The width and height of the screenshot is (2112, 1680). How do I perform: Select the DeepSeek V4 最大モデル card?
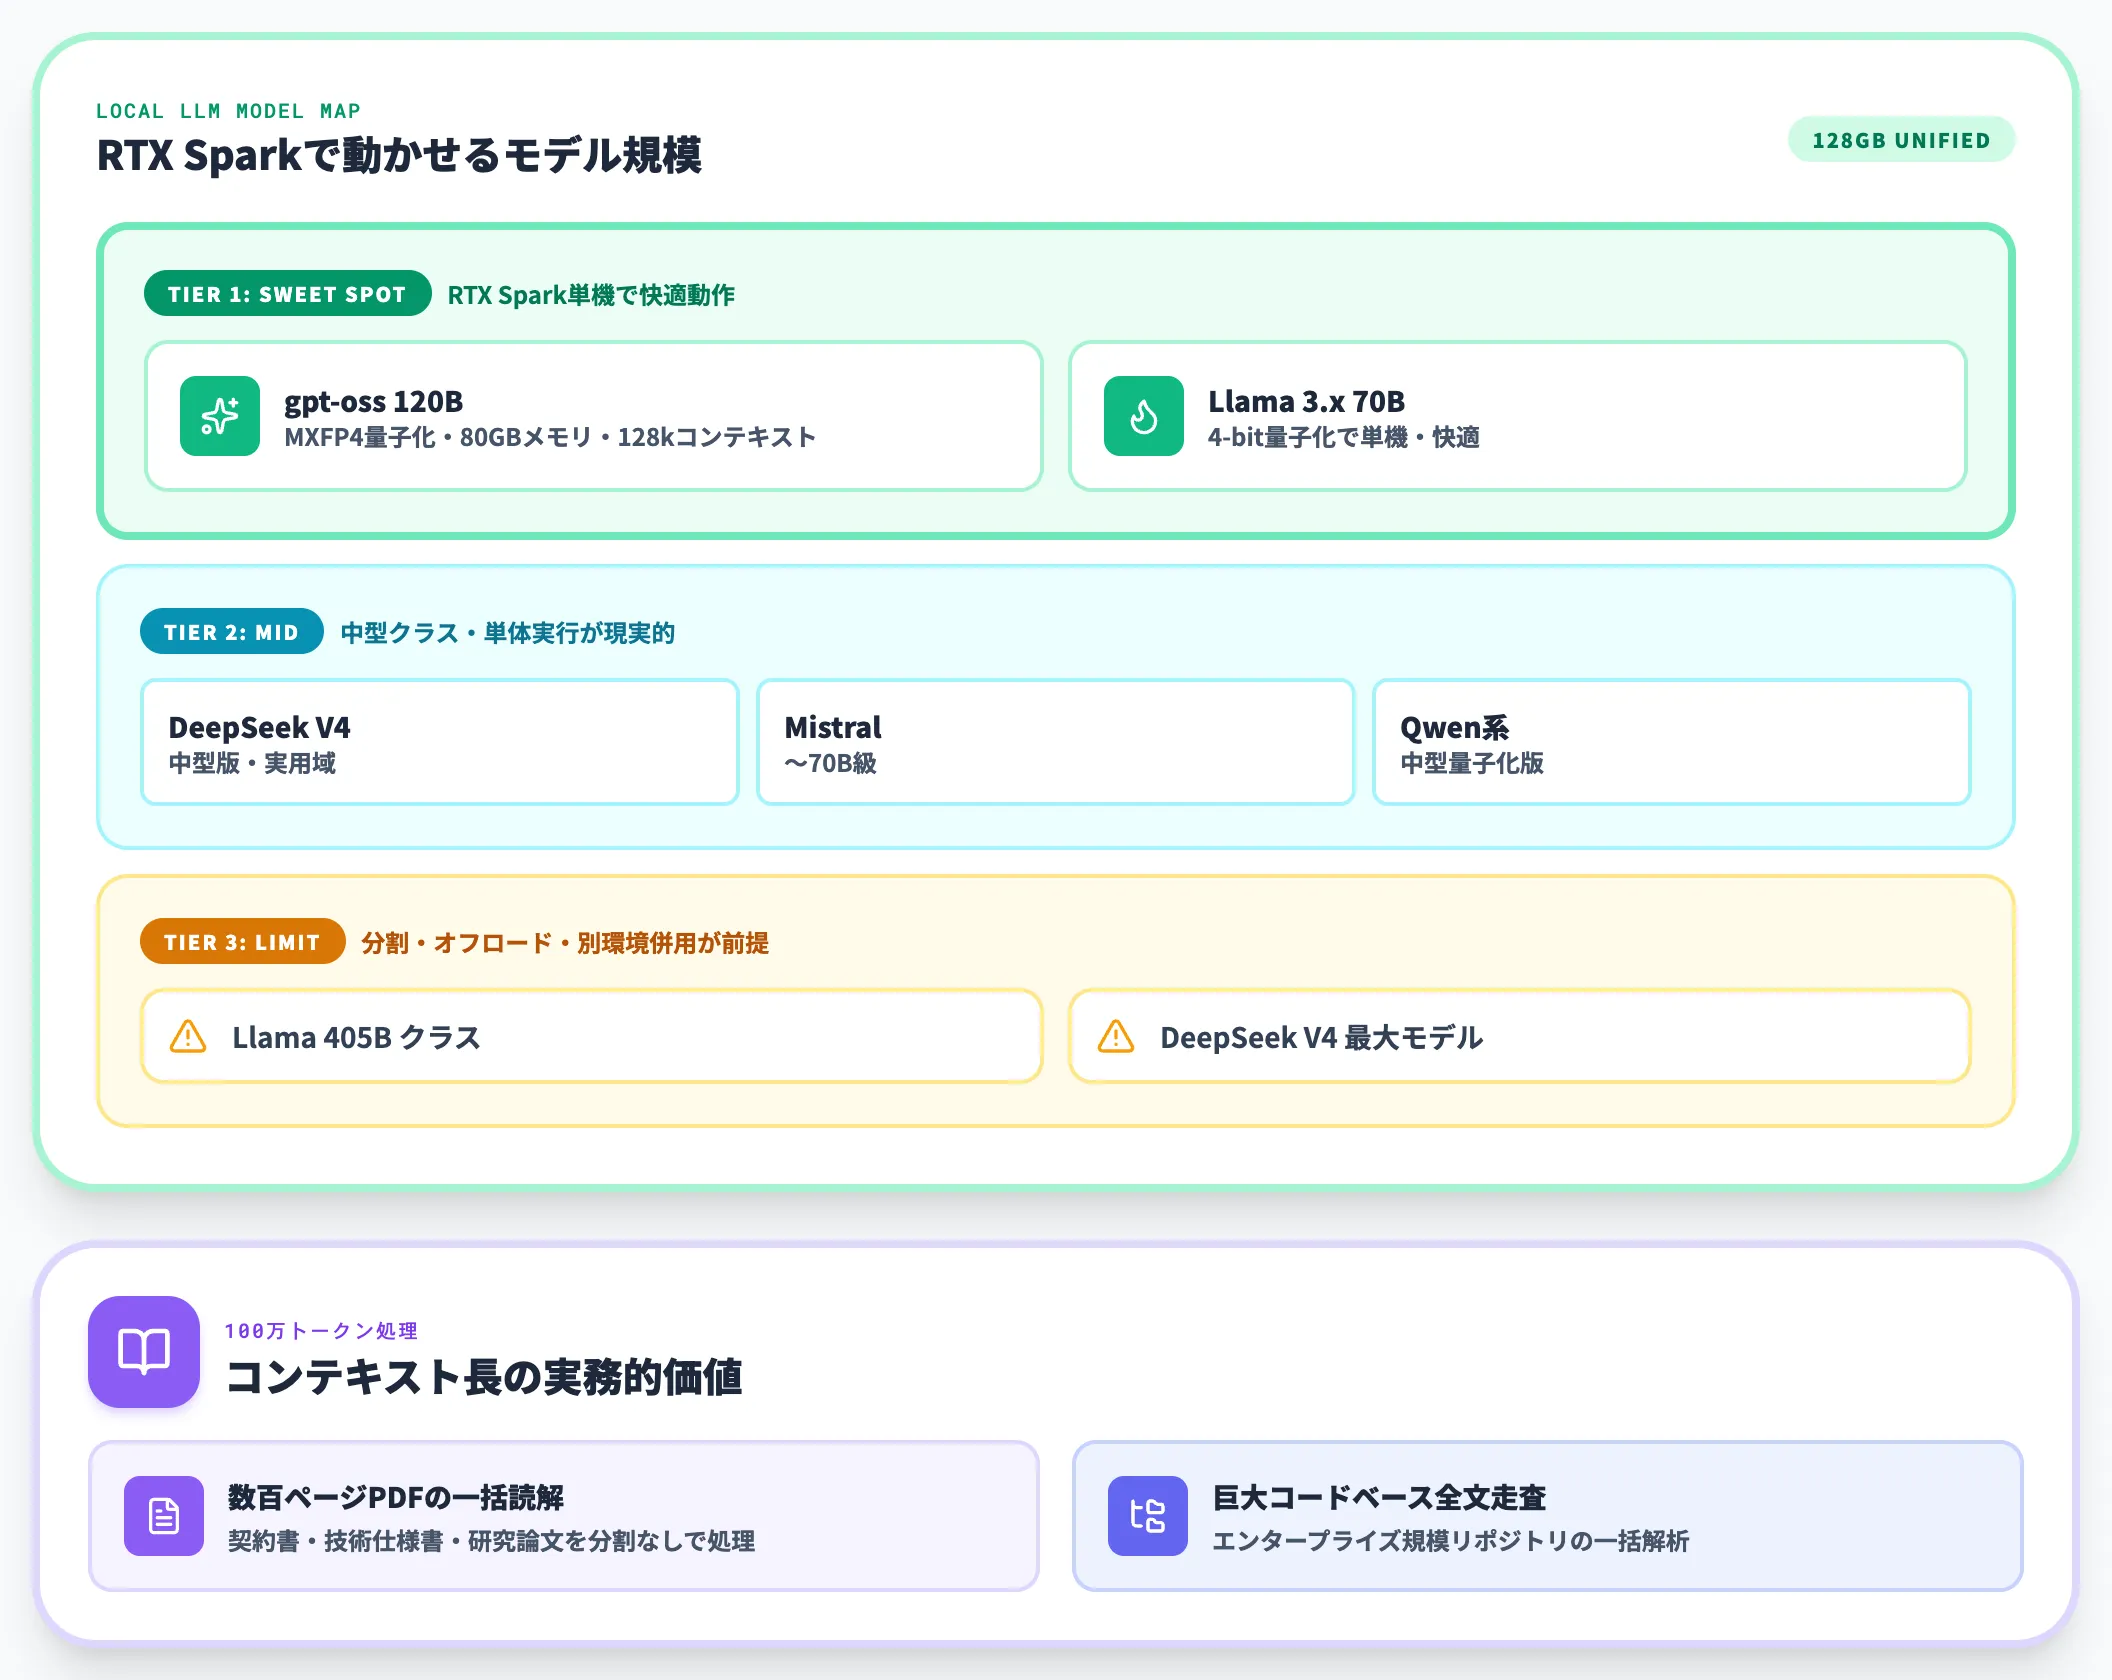pyautogui.click(x=1520, y=1036)
